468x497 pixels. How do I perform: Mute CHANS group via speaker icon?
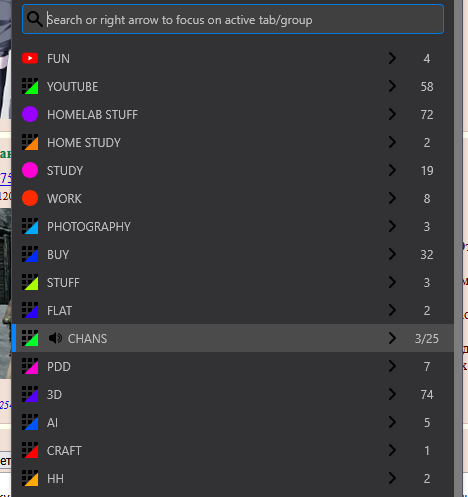point(55,338)
